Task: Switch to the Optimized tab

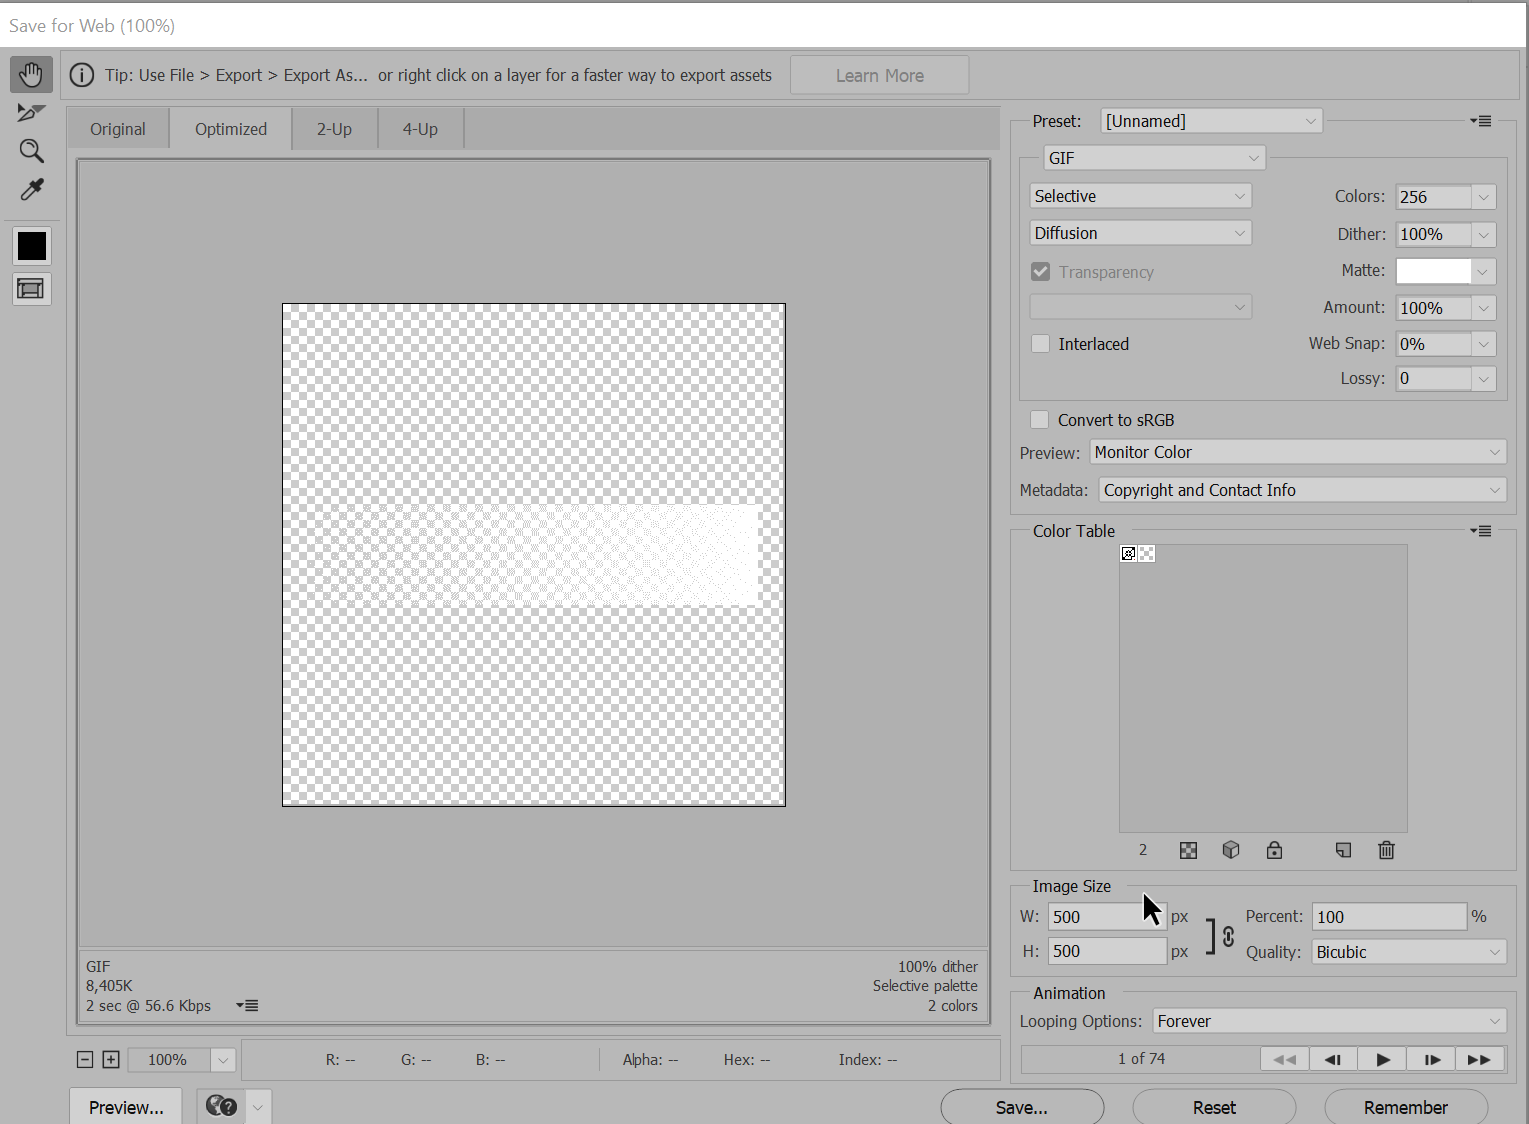Action: point(231,129)
